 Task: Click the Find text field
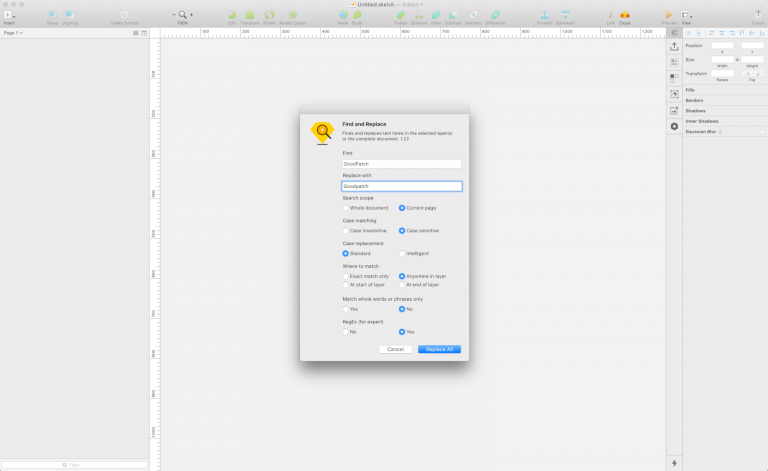pos(401,163)
